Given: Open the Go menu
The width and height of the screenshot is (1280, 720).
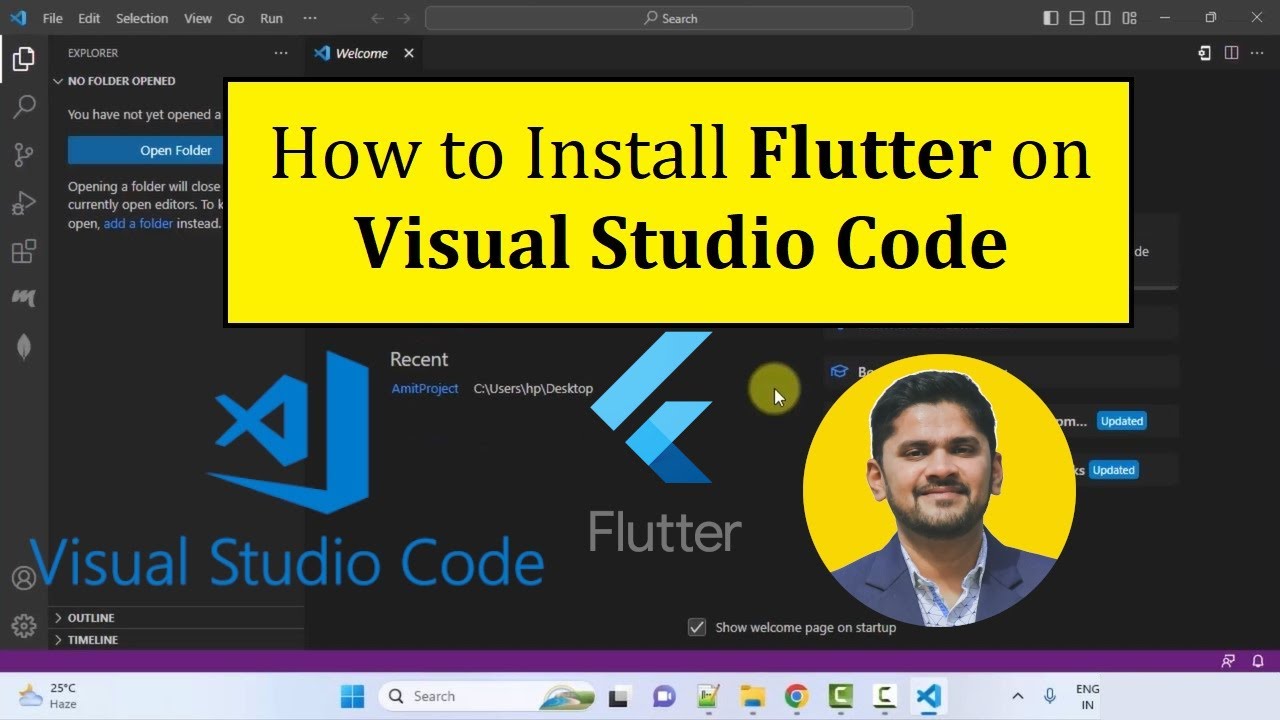Looking at the screenshot, I should 236,18.
